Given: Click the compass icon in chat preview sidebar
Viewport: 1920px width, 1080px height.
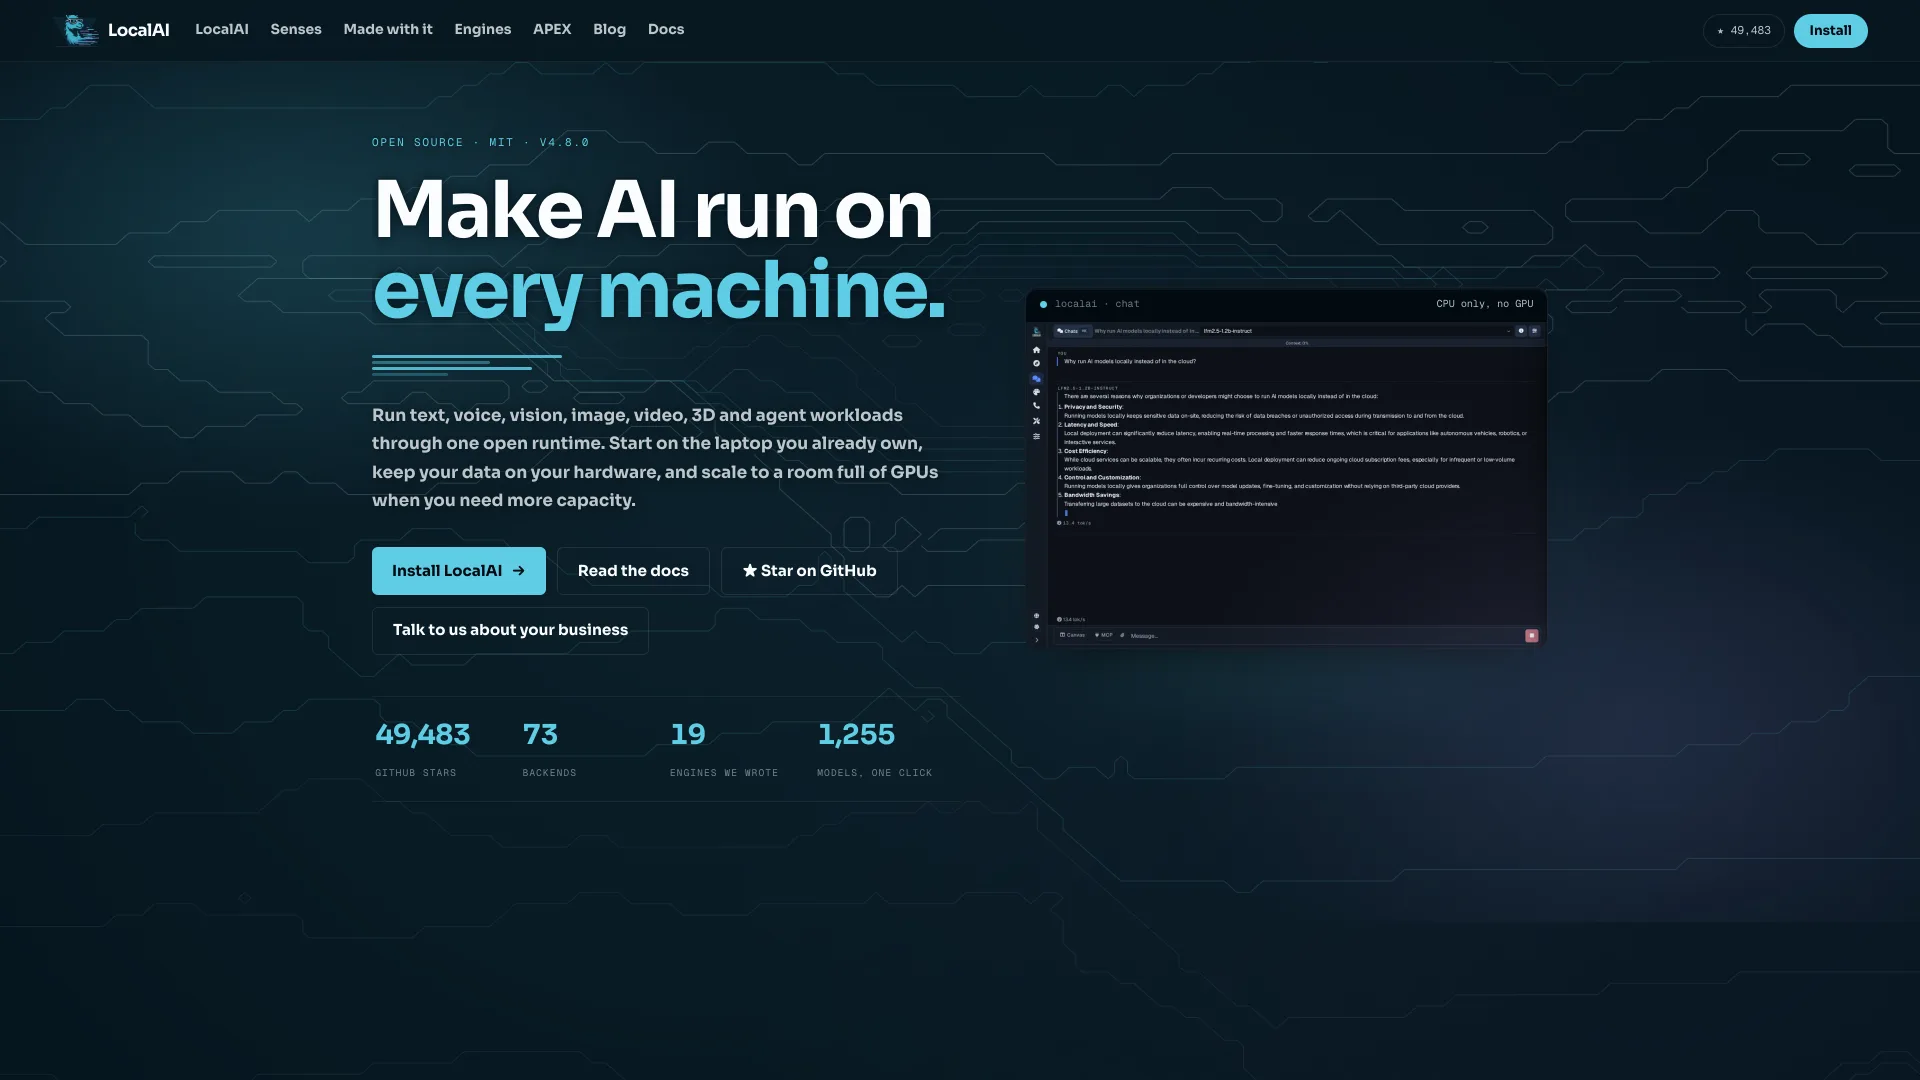Looking at the screenshot, I should 1036,363.
